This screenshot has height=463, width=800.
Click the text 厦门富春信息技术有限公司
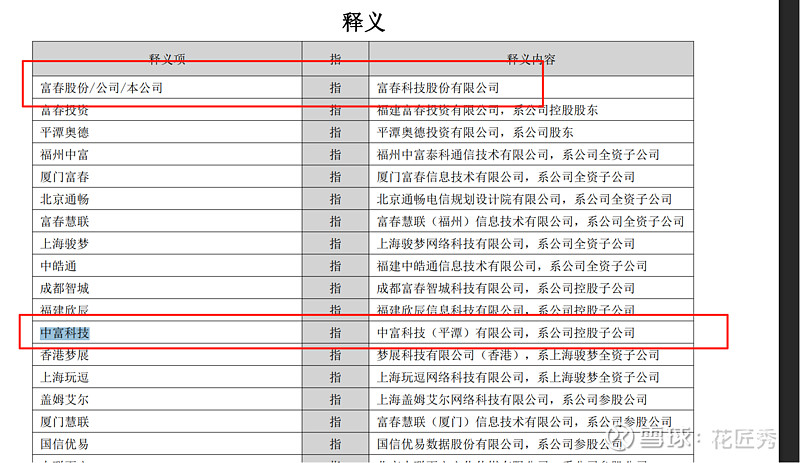[x=451, y=177]
